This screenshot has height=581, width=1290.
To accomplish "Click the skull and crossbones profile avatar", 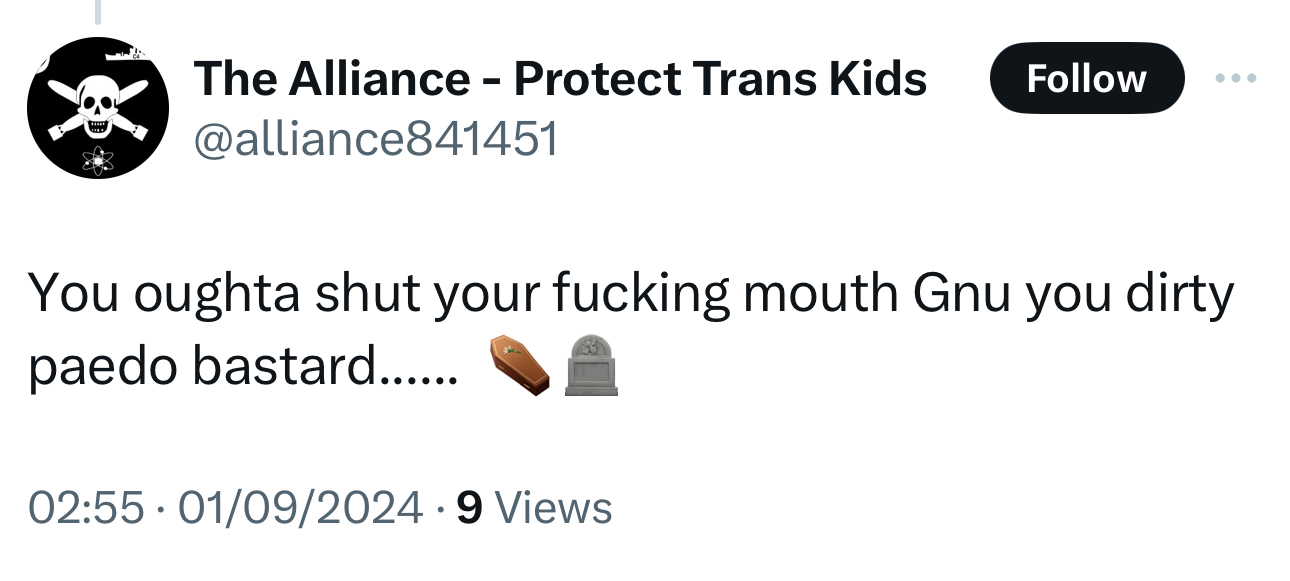I will (x=97, y=108).
